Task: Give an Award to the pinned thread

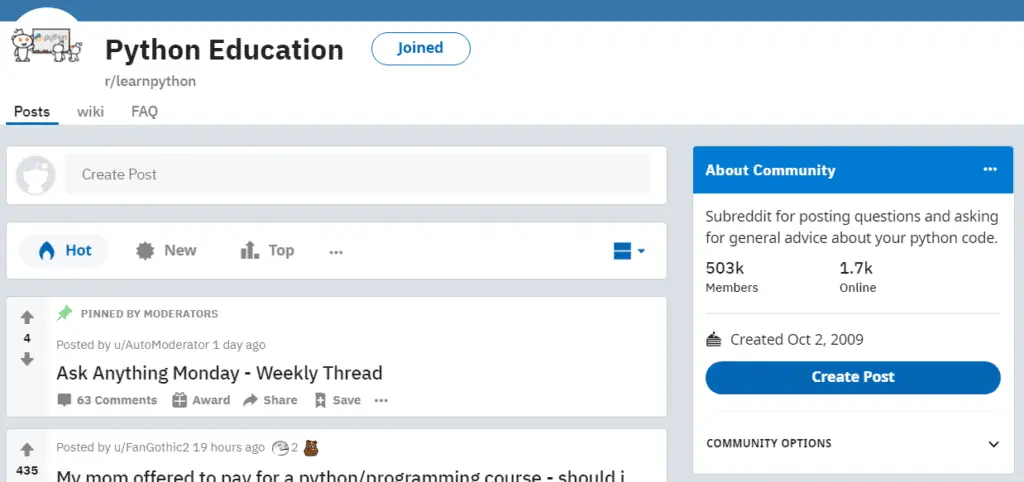Action: pyautogui.click(x=201, y=400)
